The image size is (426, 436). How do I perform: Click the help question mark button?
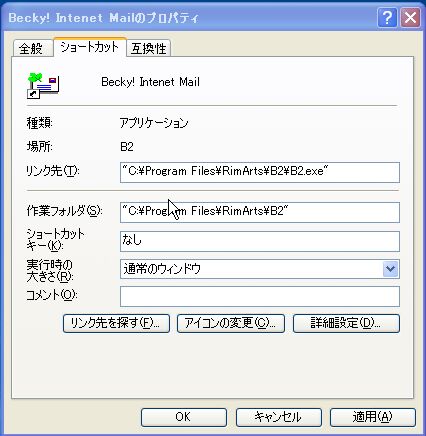pyautogui.click(x=387, y=17)
